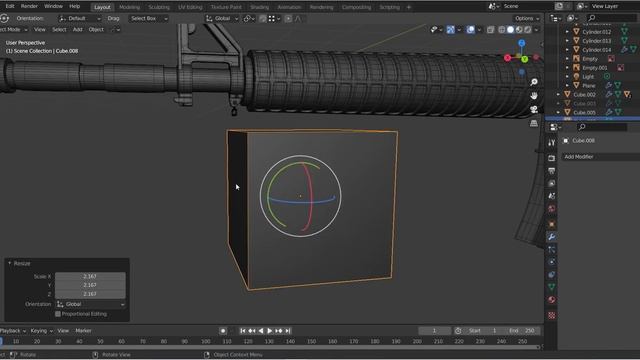Switch to the Sculpting workspace tab

(x=159, y=7)
